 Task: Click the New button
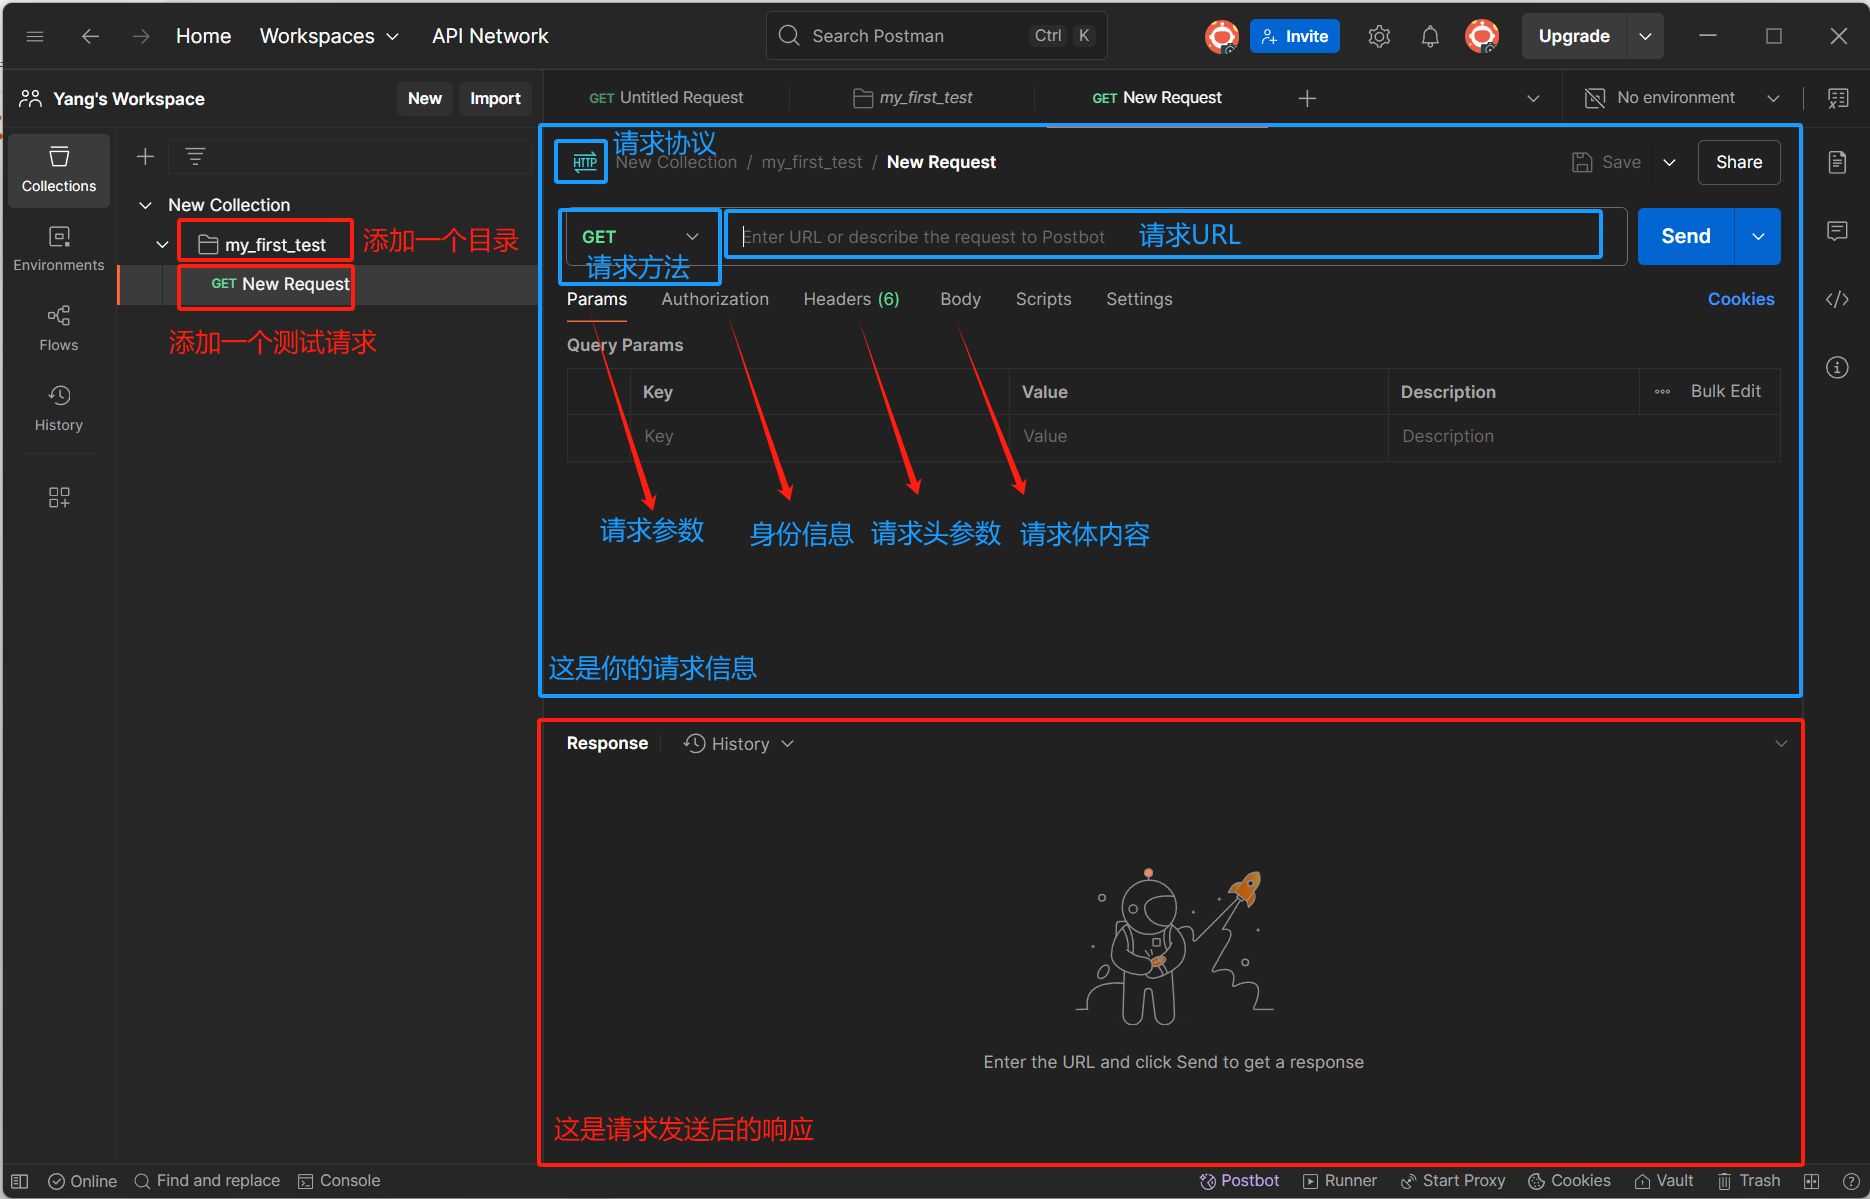425,98
